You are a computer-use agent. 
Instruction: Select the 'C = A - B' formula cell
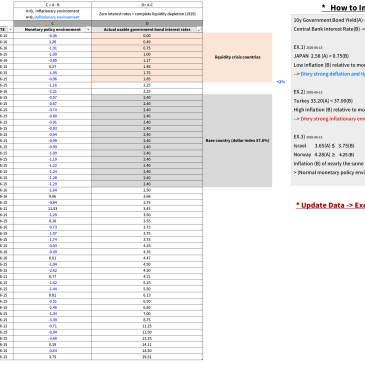point(52,5)
